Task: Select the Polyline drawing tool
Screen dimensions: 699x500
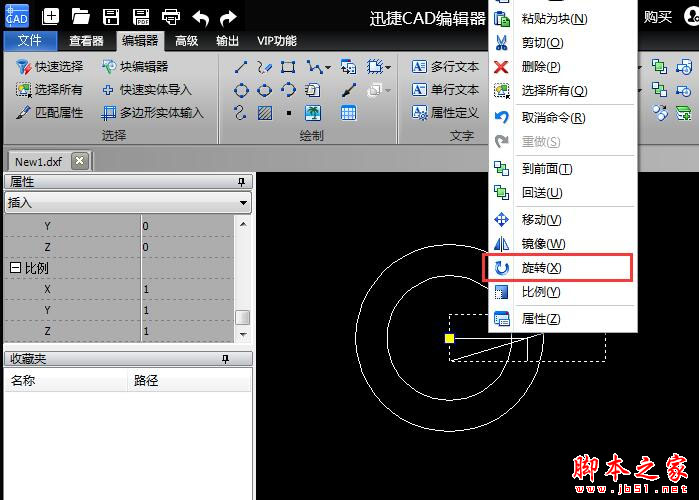Action: (x=314, y=67)
